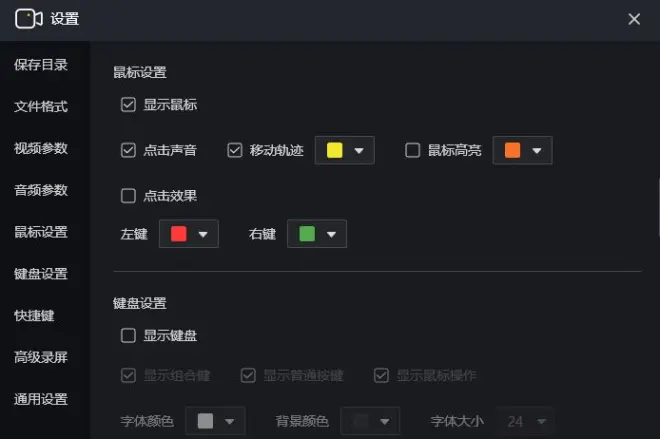Screen dimensions: 660x439
Task: Go to 视频参数 section
Action: click(41, 148)
